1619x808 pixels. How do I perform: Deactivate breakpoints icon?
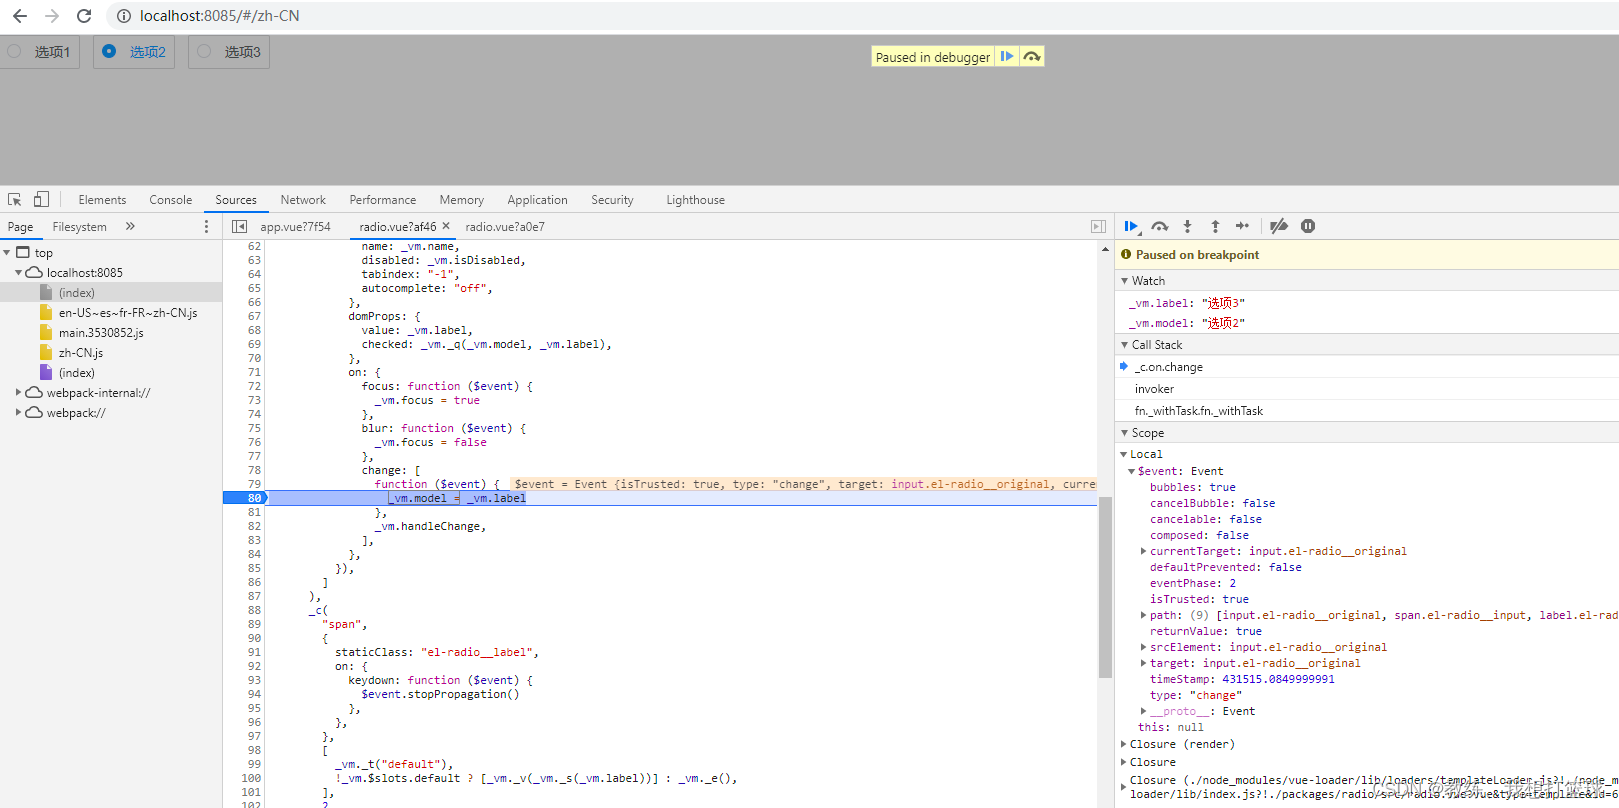point(1278,227)
